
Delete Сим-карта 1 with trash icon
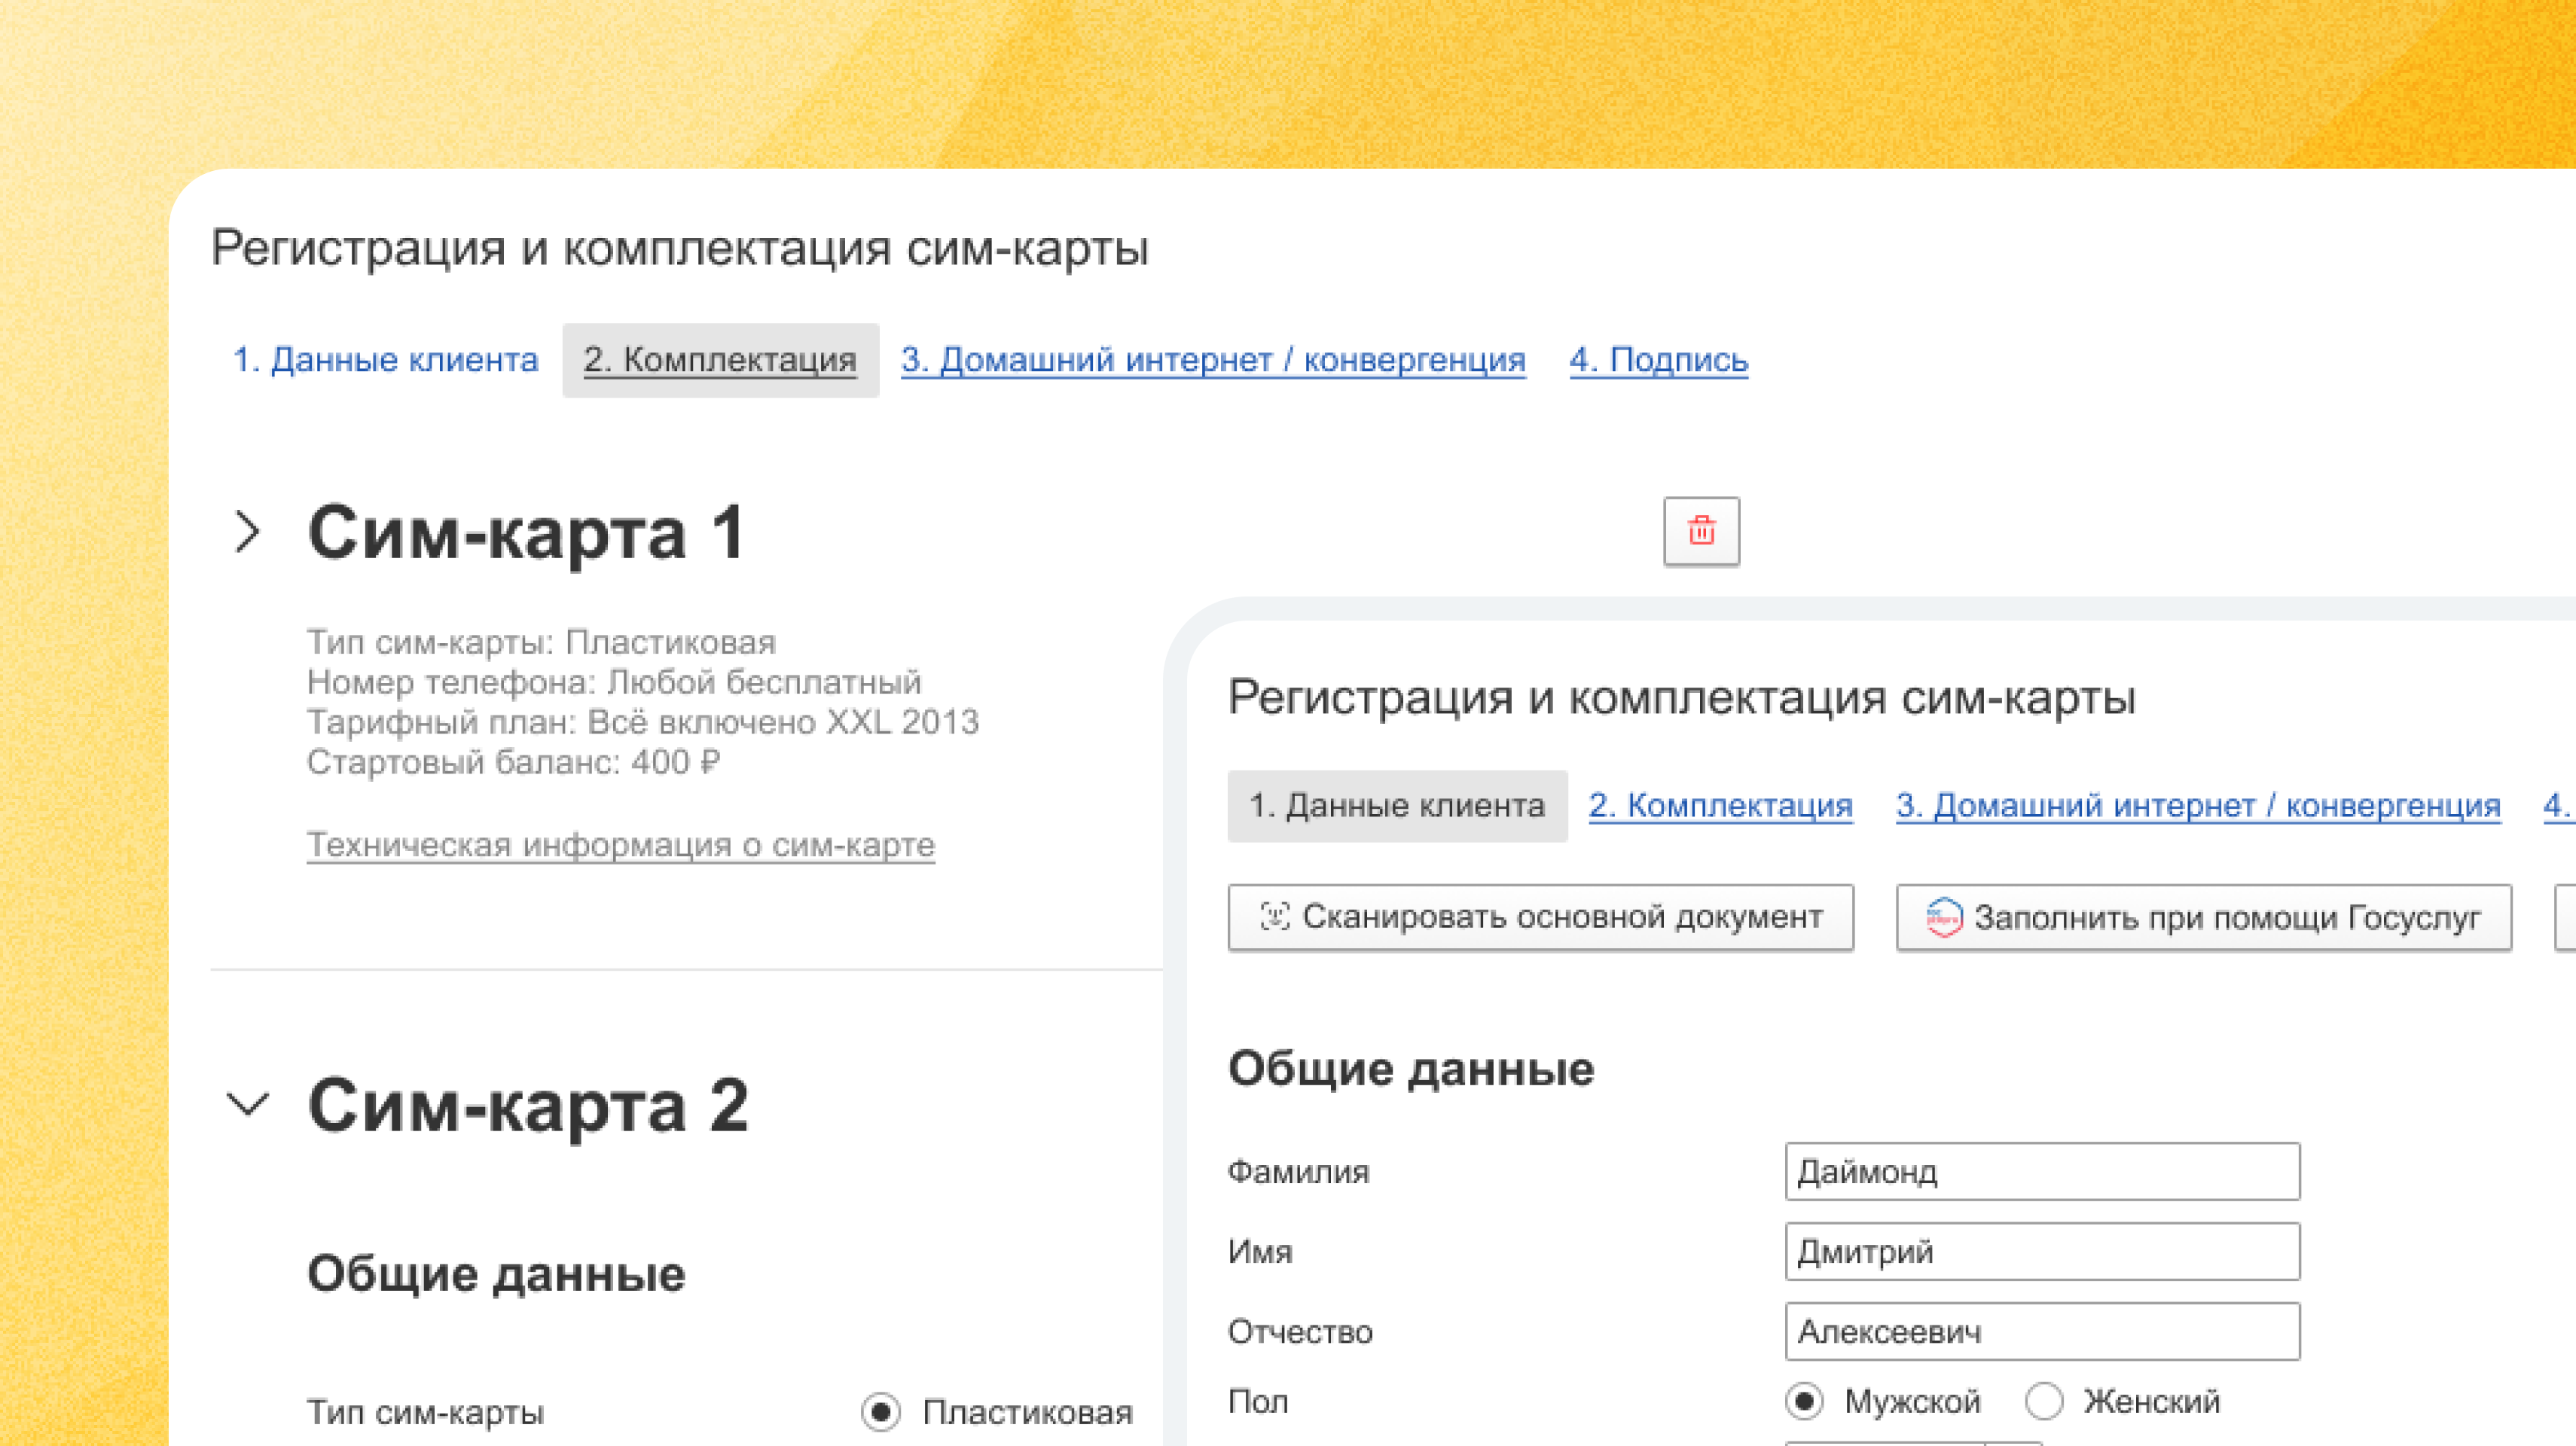[x=1701, y=531]
